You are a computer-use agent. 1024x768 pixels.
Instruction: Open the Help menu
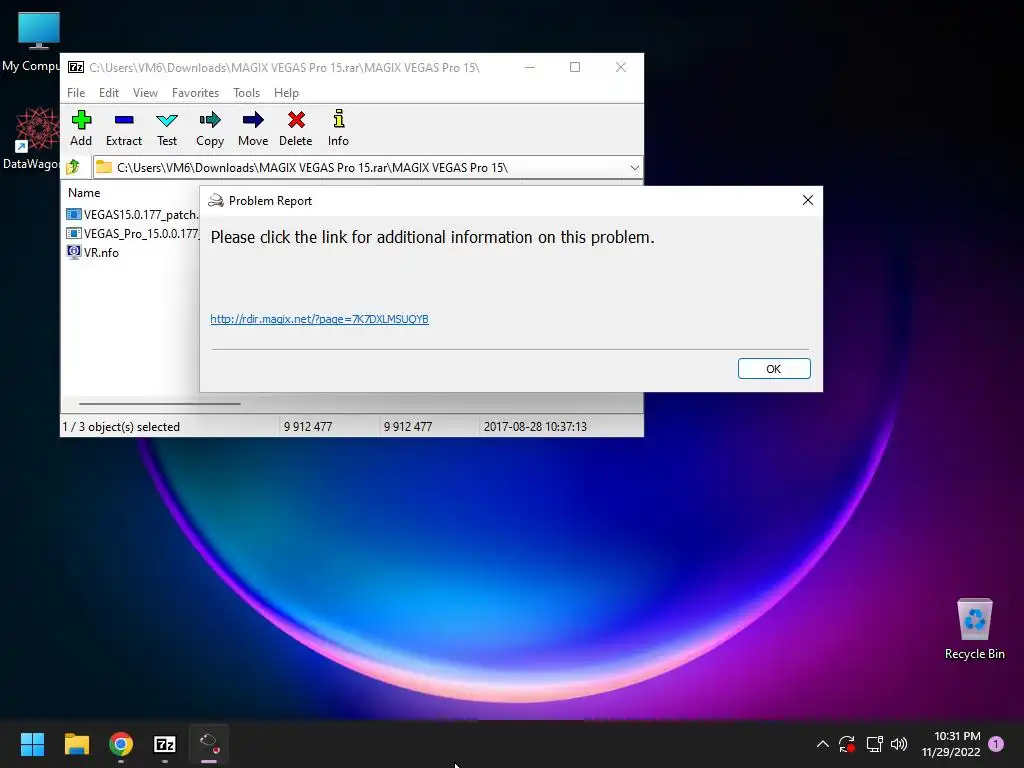tap(286, 93)
